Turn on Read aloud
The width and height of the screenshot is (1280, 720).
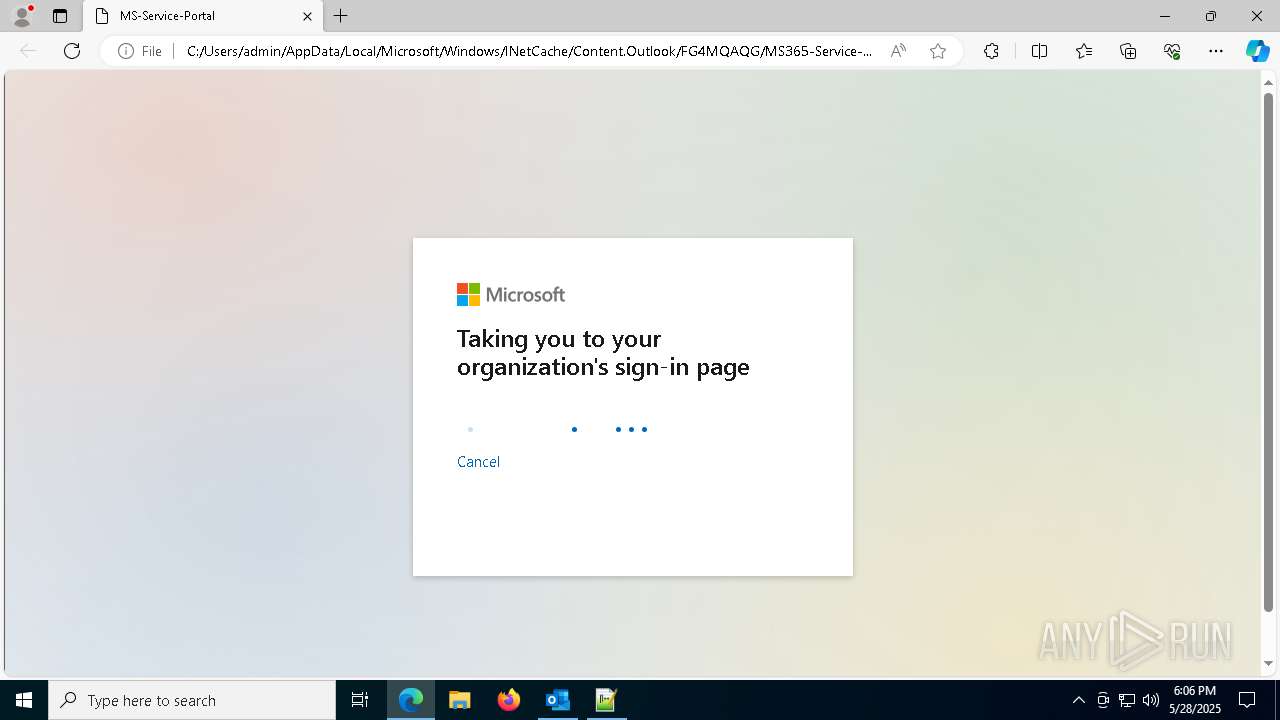(x=898, y=51)
